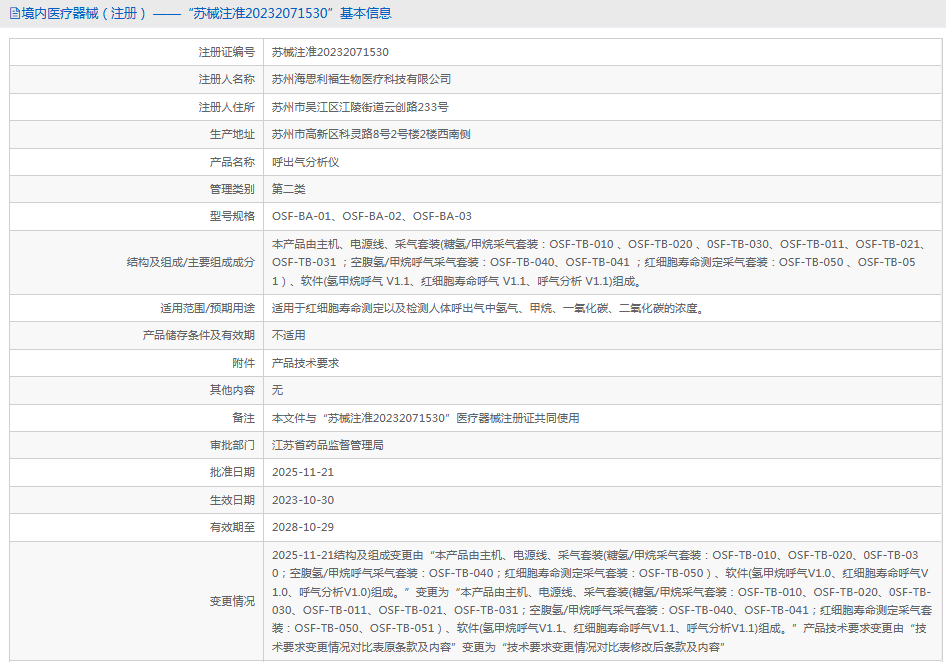Click the structure description starting with 本产品由主机
Screen dimensions: 946x662
(x=598, y=263)
